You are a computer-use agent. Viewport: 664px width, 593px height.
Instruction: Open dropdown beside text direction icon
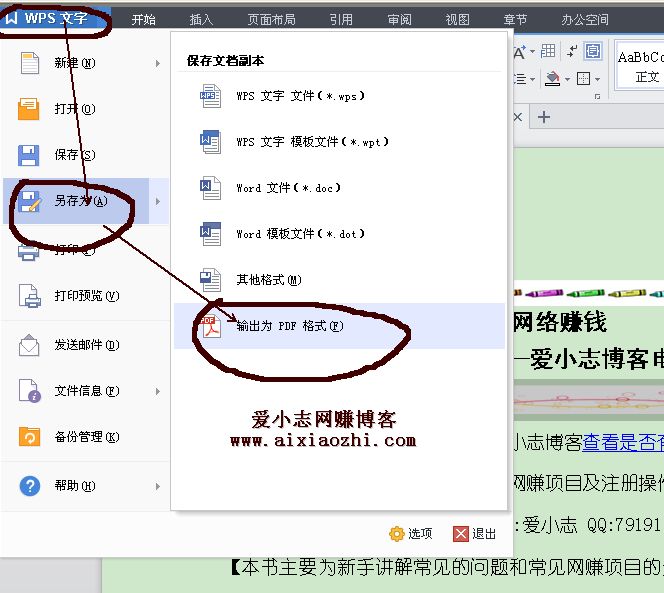pos(532,52)
